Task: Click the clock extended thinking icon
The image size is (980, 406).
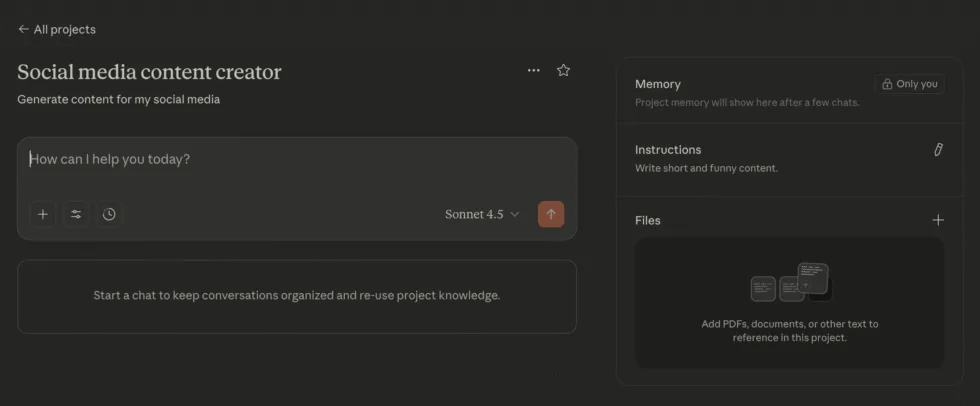Action: 109,214
